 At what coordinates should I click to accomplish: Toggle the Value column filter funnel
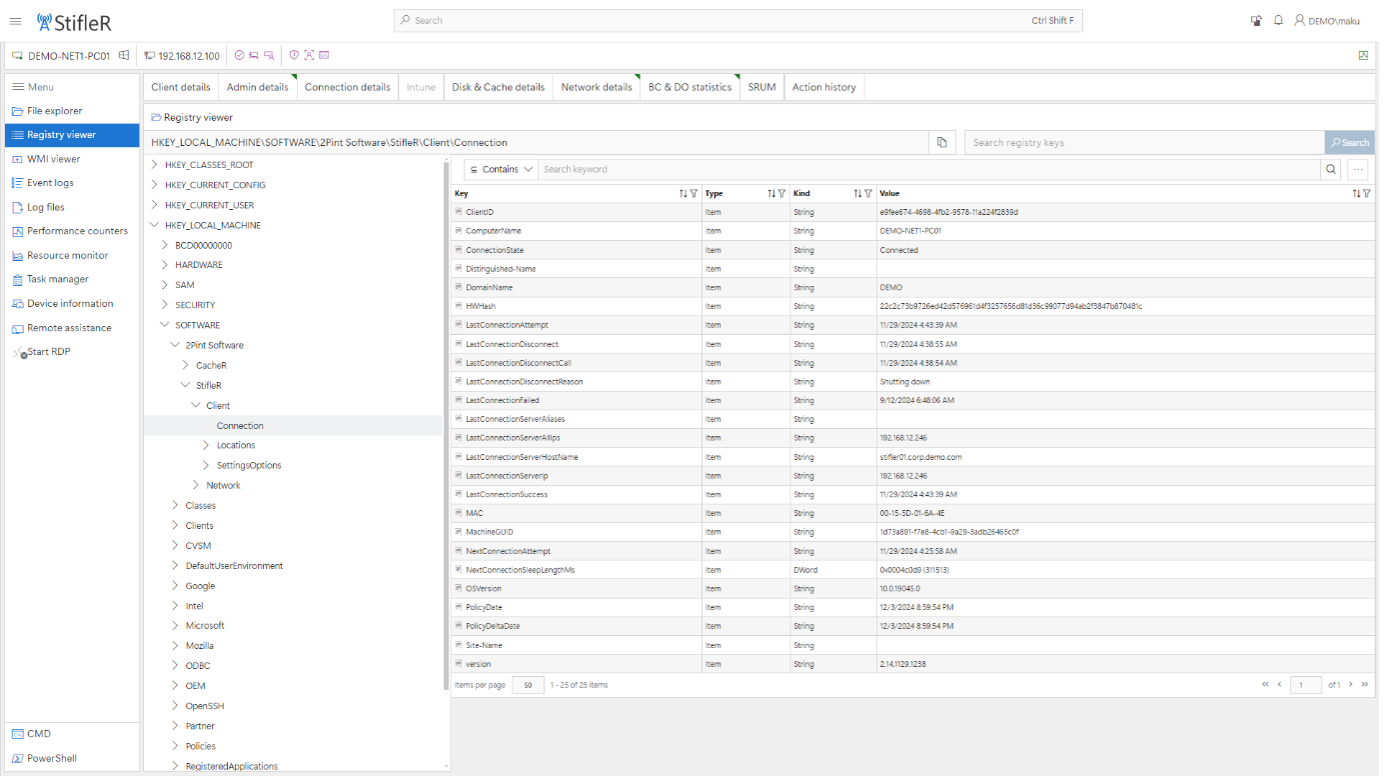tap(1366, 193)
